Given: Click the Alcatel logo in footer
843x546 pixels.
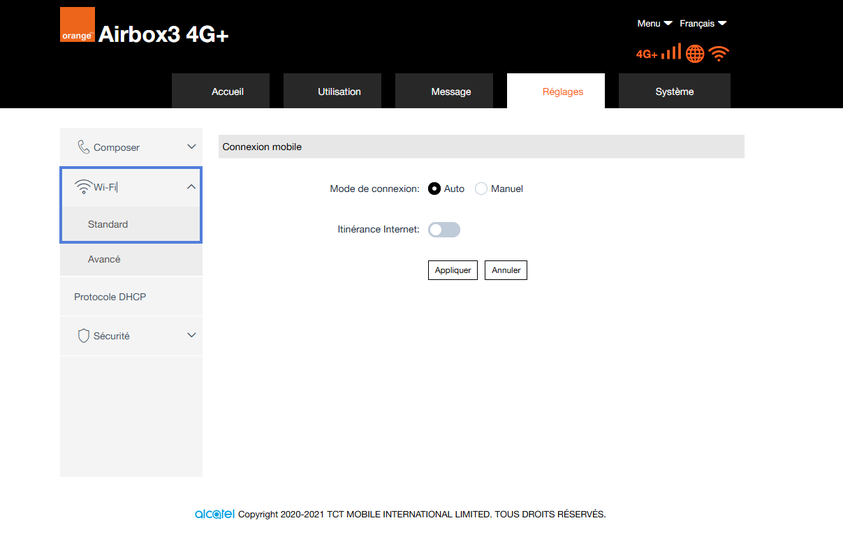Looking at the screenshot, I should [x=215, y=514].
